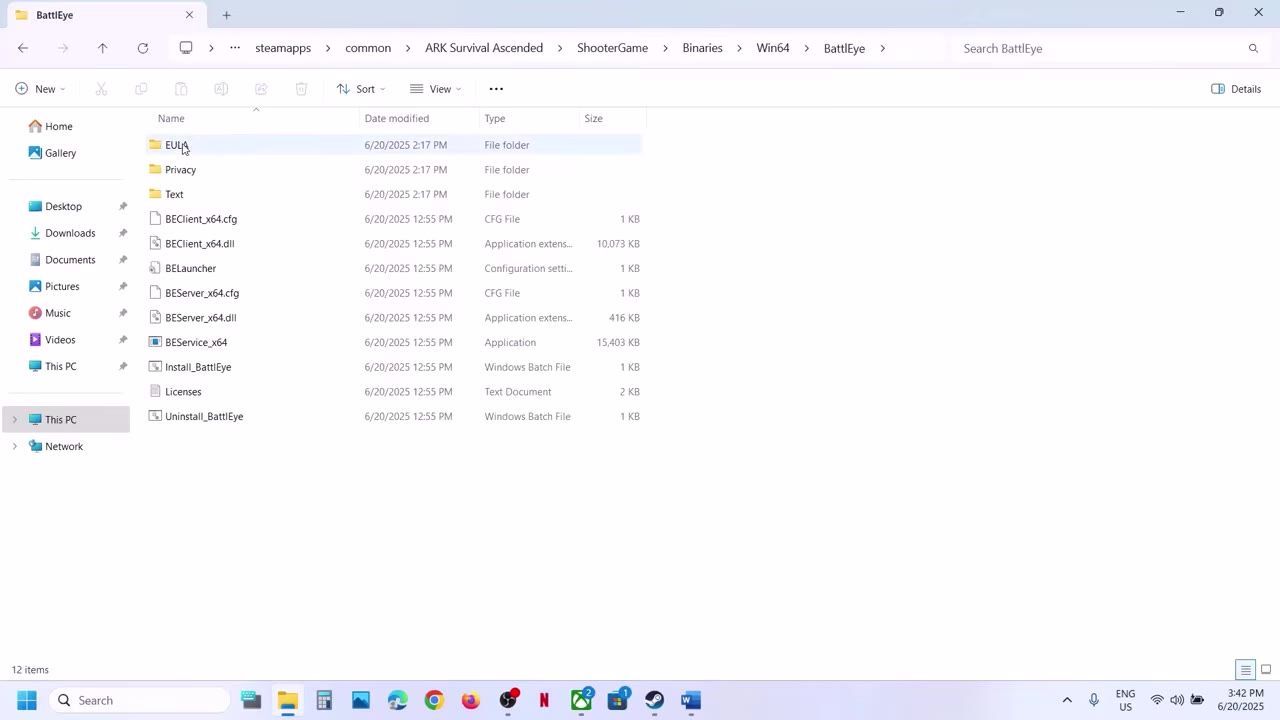
Task: Open the New item dropdown
Action: coord(41,89)
